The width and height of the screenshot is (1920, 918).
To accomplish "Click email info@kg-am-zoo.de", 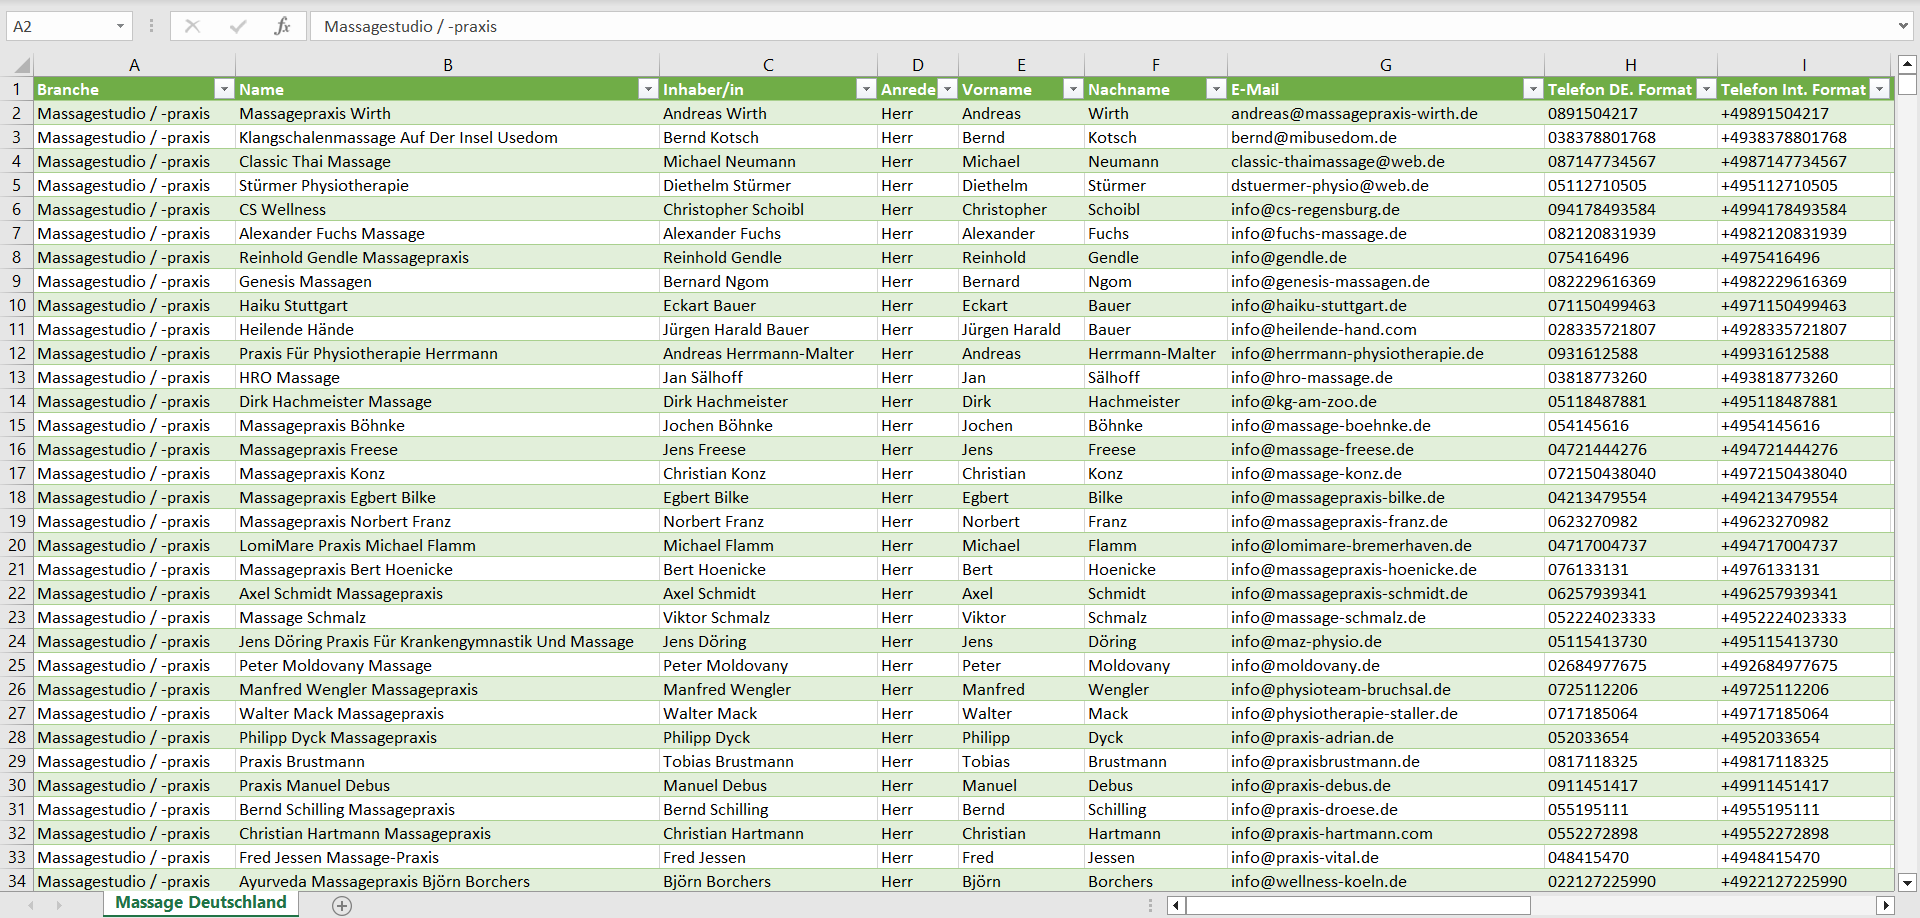I will coord(1385,401).
